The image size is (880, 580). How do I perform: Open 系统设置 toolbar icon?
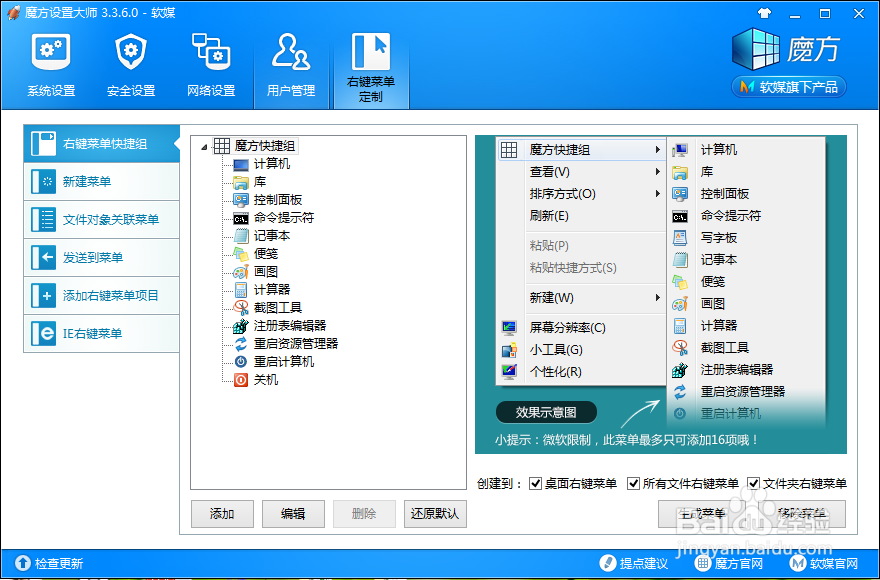(51, 66)
